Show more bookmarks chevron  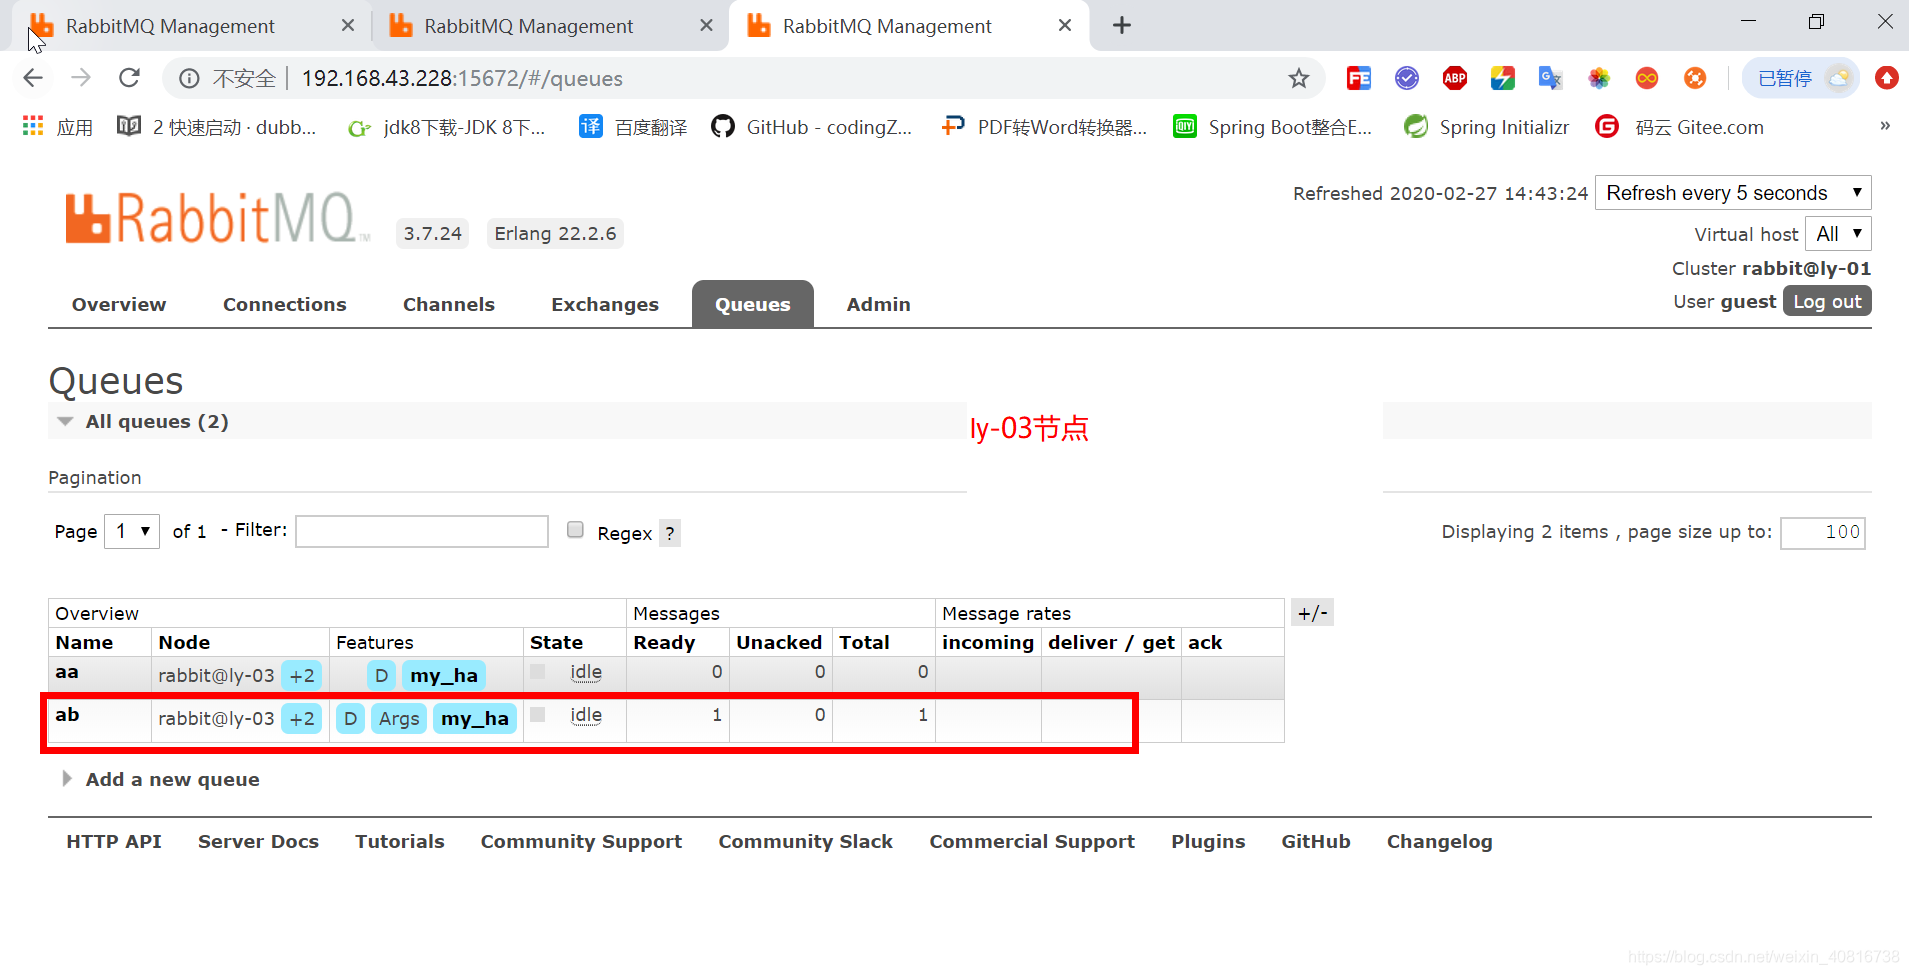tap(1885, 126)
